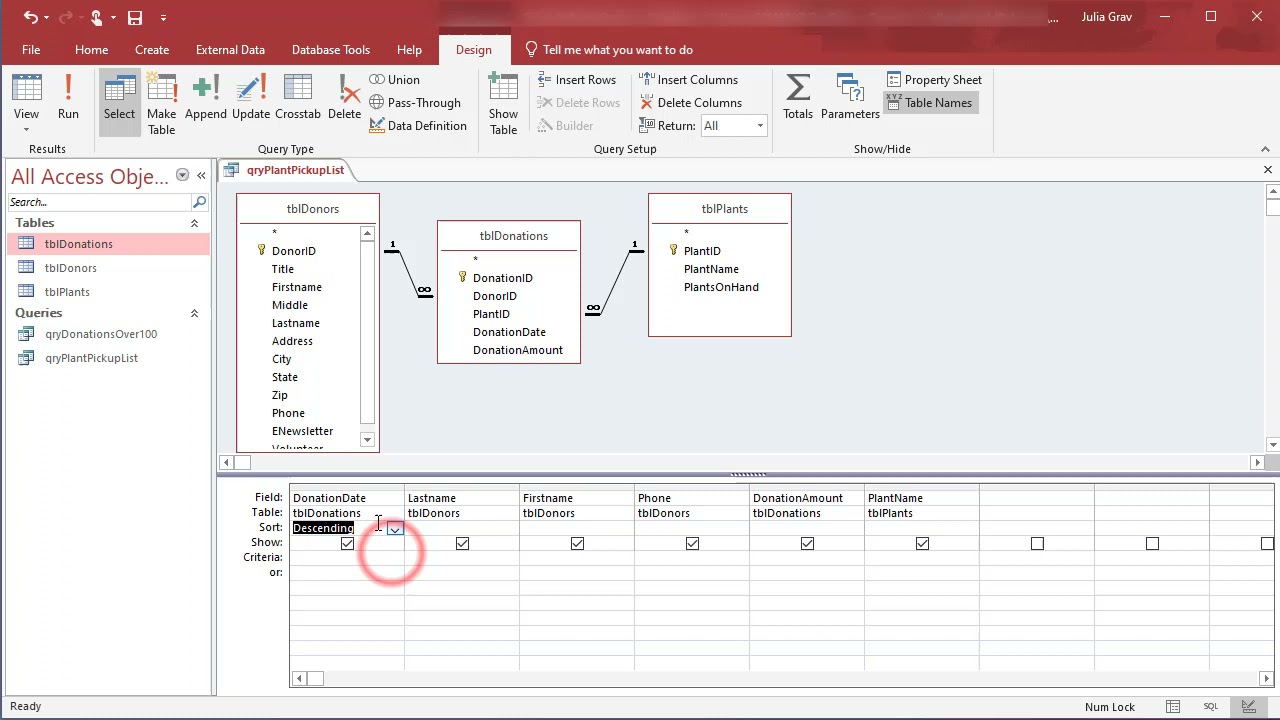Collapse the Tables group
Image resolution: width=1280 pixels, height=720 pixels.
(x=194, y=223)
